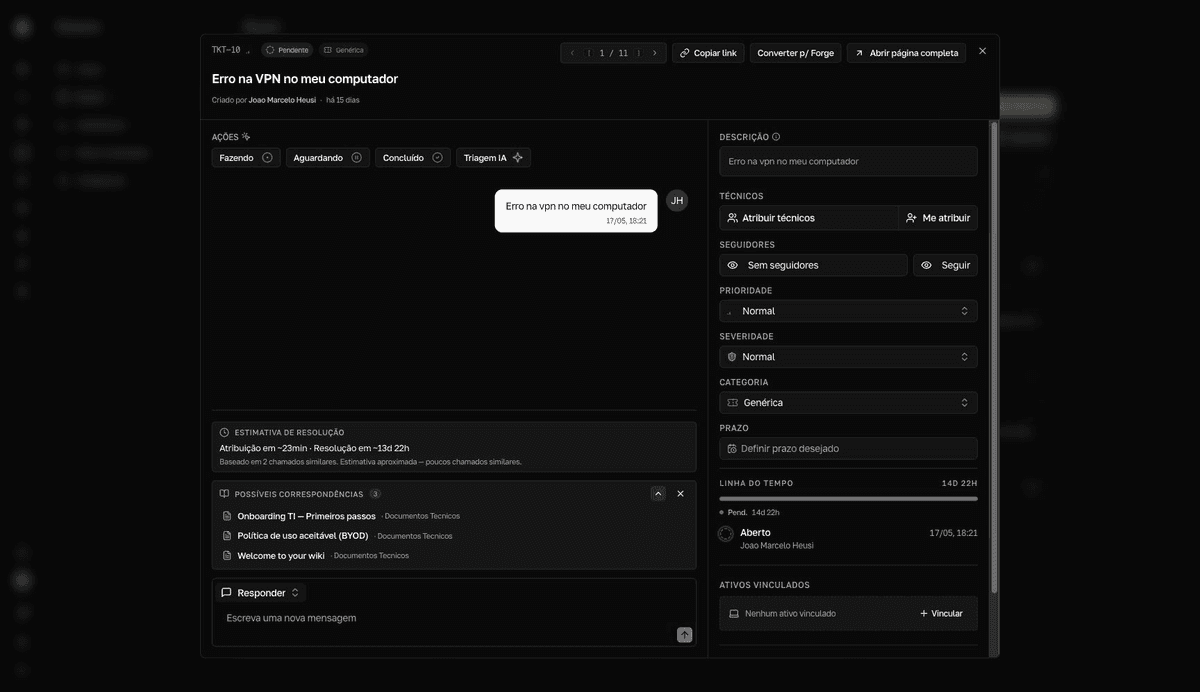
Task: Click the JH user avatar
Action: pyautogui.click(x=677, y=201)
